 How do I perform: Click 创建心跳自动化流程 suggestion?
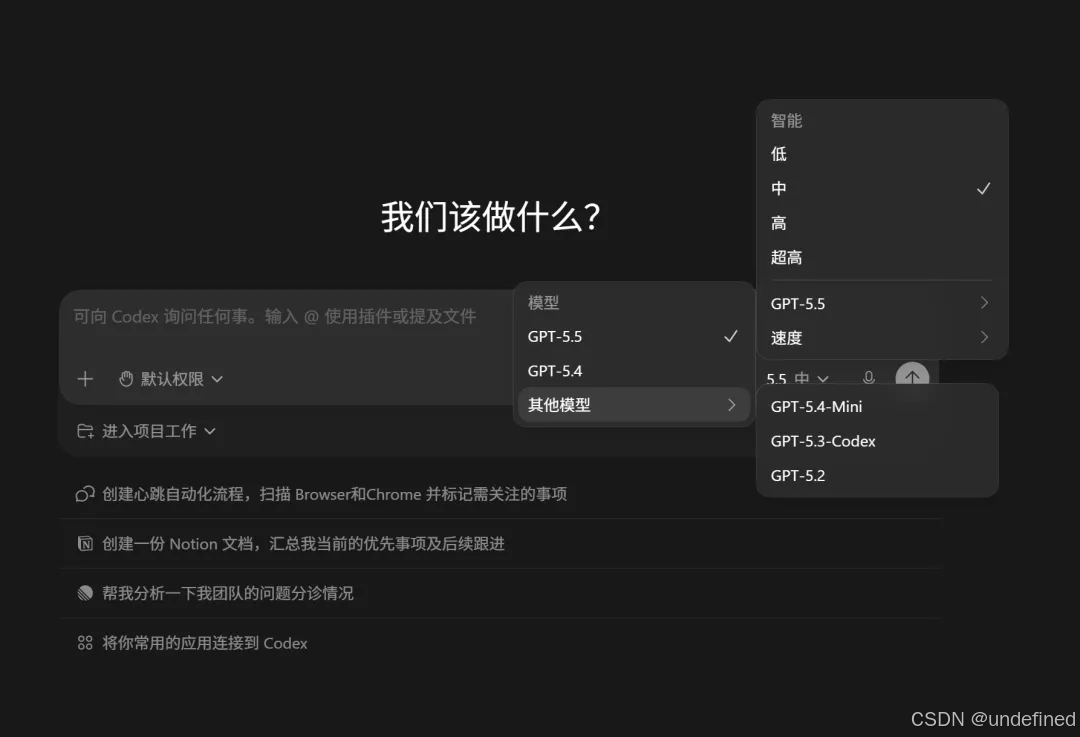(x=499, y=494)
